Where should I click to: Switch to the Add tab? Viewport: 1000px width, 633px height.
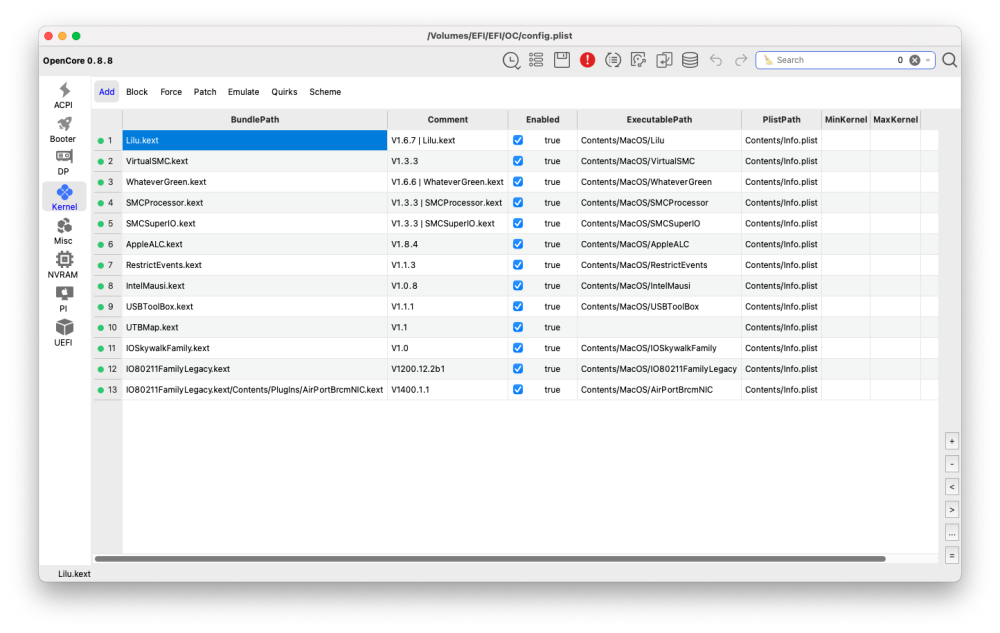pyautogui.click(x=107, y=92)
